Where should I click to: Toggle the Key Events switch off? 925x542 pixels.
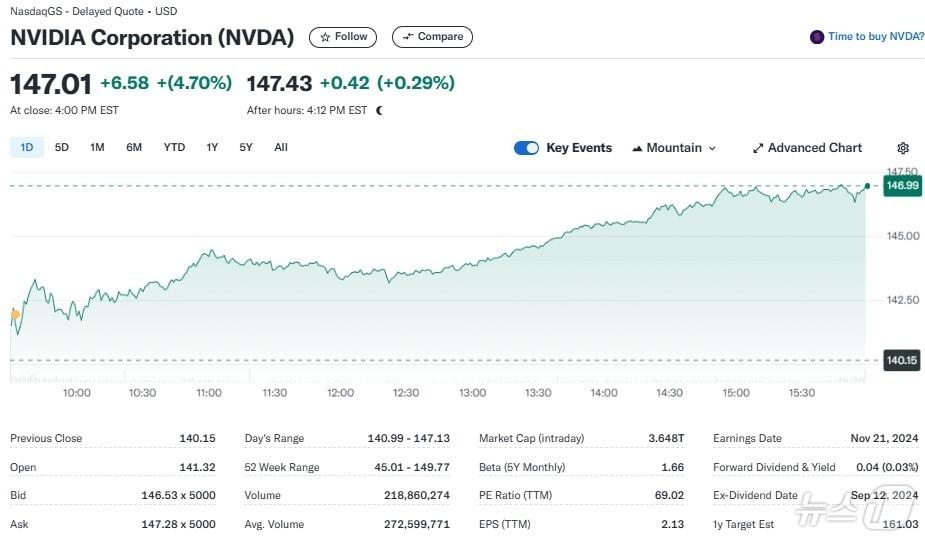(526, 148)
